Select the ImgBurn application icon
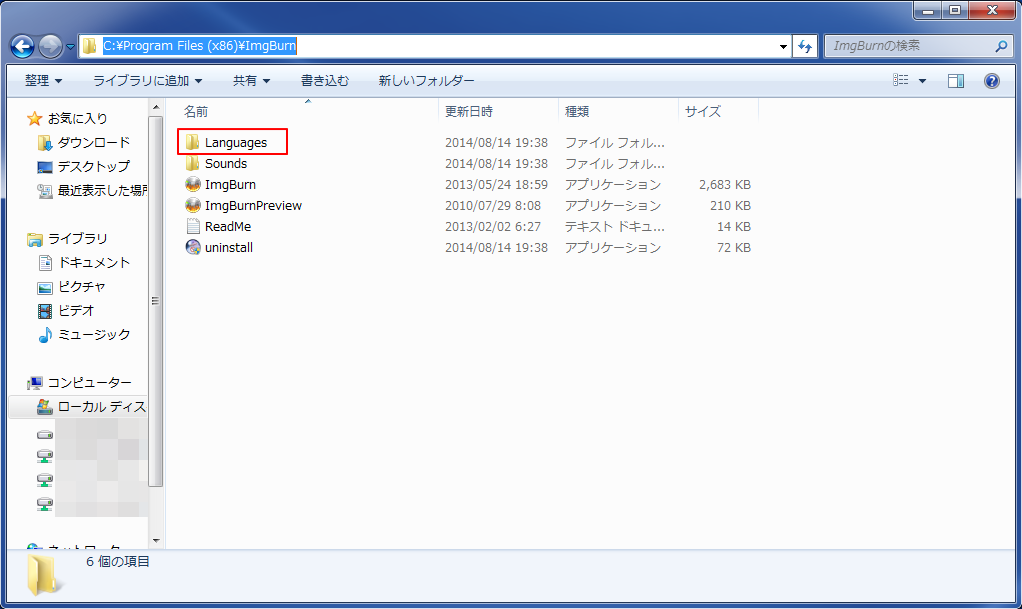1022x609 pixels. (192, 185)
